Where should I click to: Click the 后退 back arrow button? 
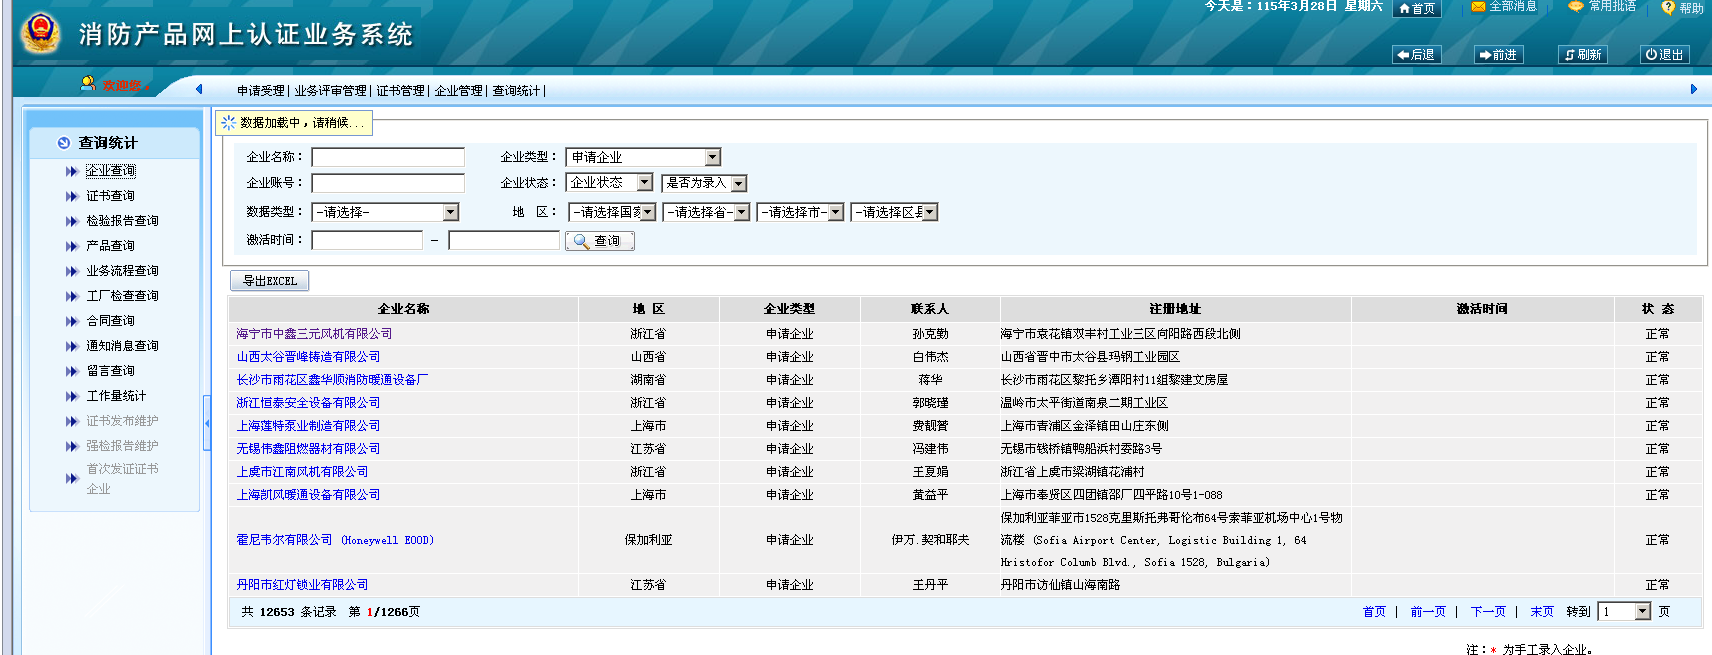click(x=1416, y=55)
